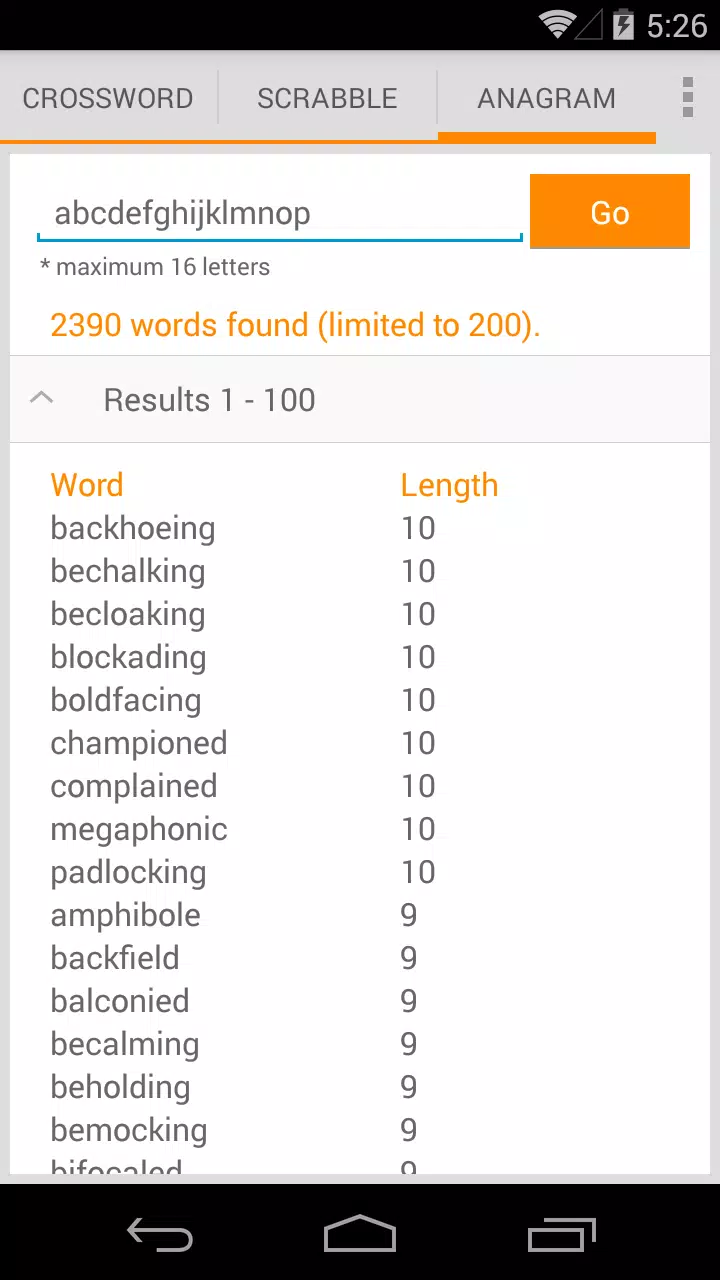Select the Anagram tab
This screenshot has height=1280, width=720.
click(546, 98)
